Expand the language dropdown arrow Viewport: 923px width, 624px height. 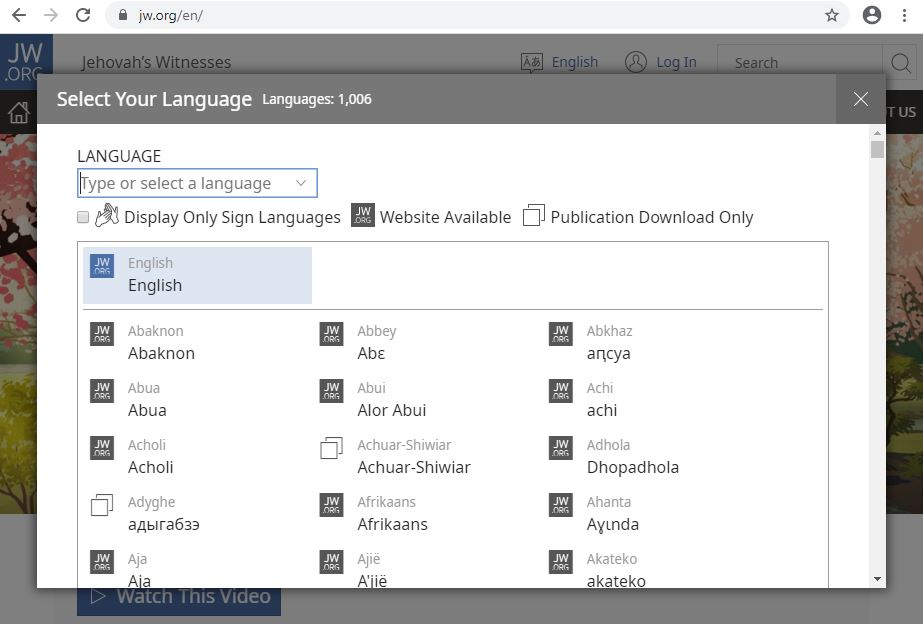[300, 183]
